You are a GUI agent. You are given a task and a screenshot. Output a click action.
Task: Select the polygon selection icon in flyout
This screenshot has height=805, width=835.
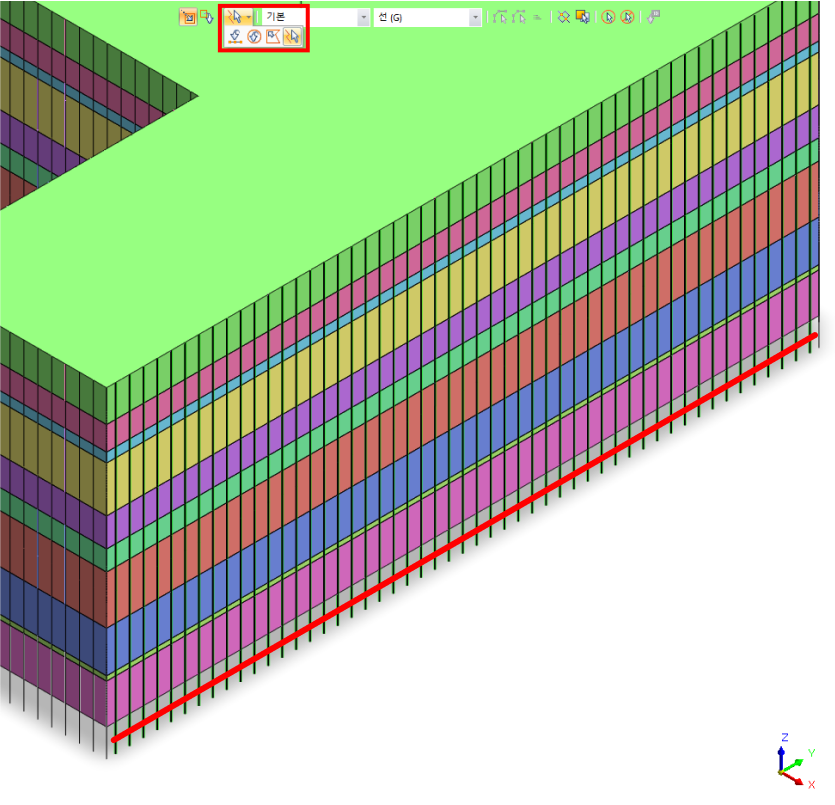(x=273, y=36)
